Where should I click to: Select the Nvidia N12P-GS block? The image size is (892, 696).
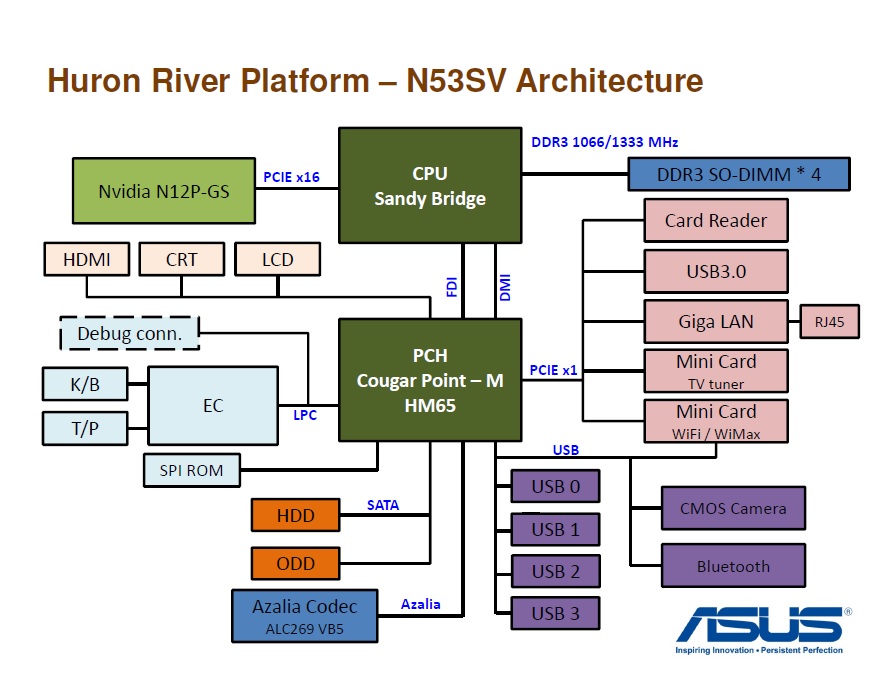point(164,191)
